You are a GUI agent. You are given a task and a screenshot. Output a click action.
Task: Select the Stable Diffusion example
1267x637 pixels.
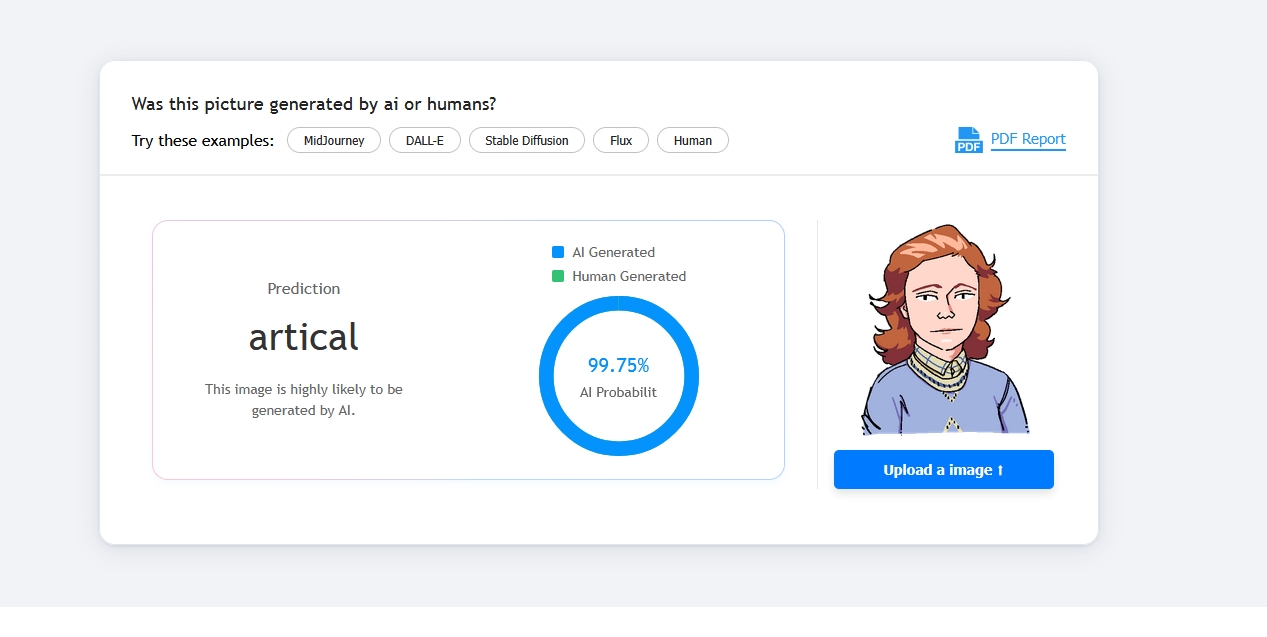527,140
